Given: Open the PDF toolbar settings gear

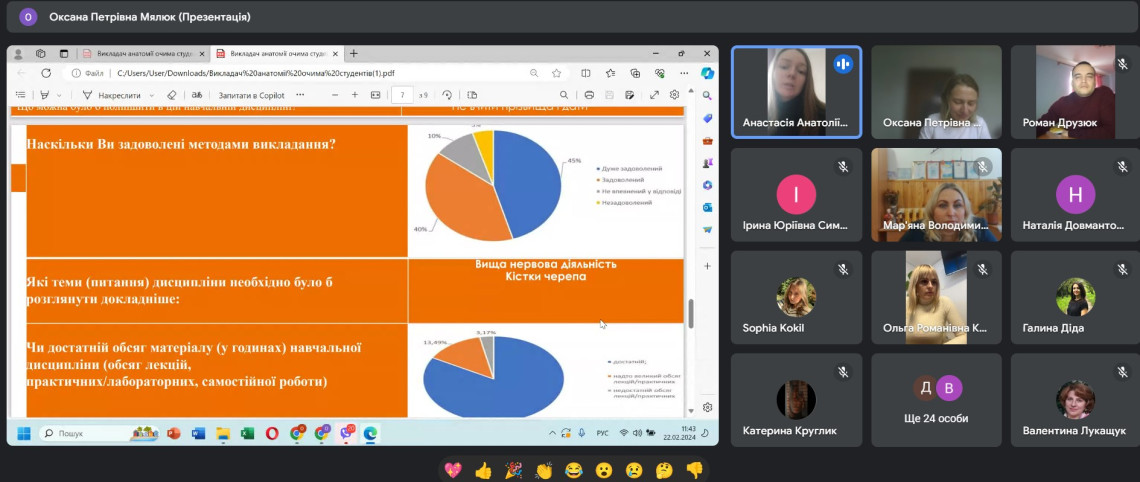Looking at the screenshot, I should pos(675,95).
